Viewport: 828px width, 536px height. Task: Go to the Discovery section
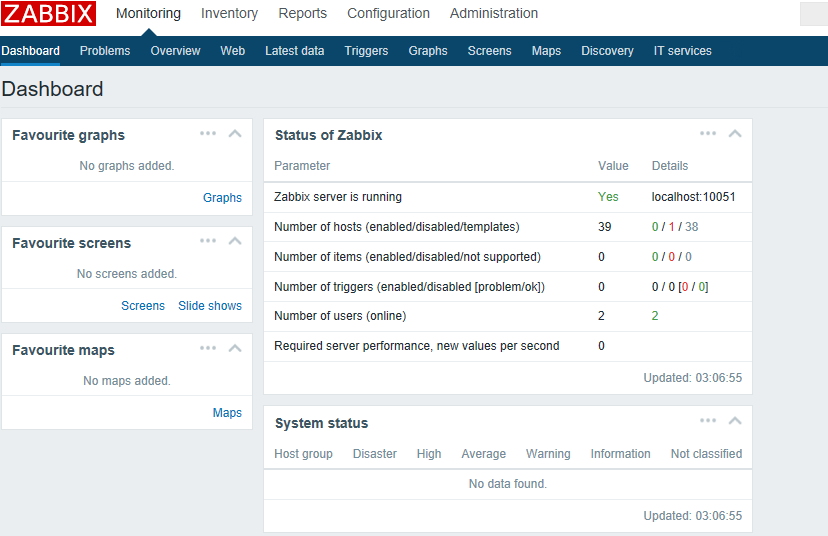click(x=607, y=51)
